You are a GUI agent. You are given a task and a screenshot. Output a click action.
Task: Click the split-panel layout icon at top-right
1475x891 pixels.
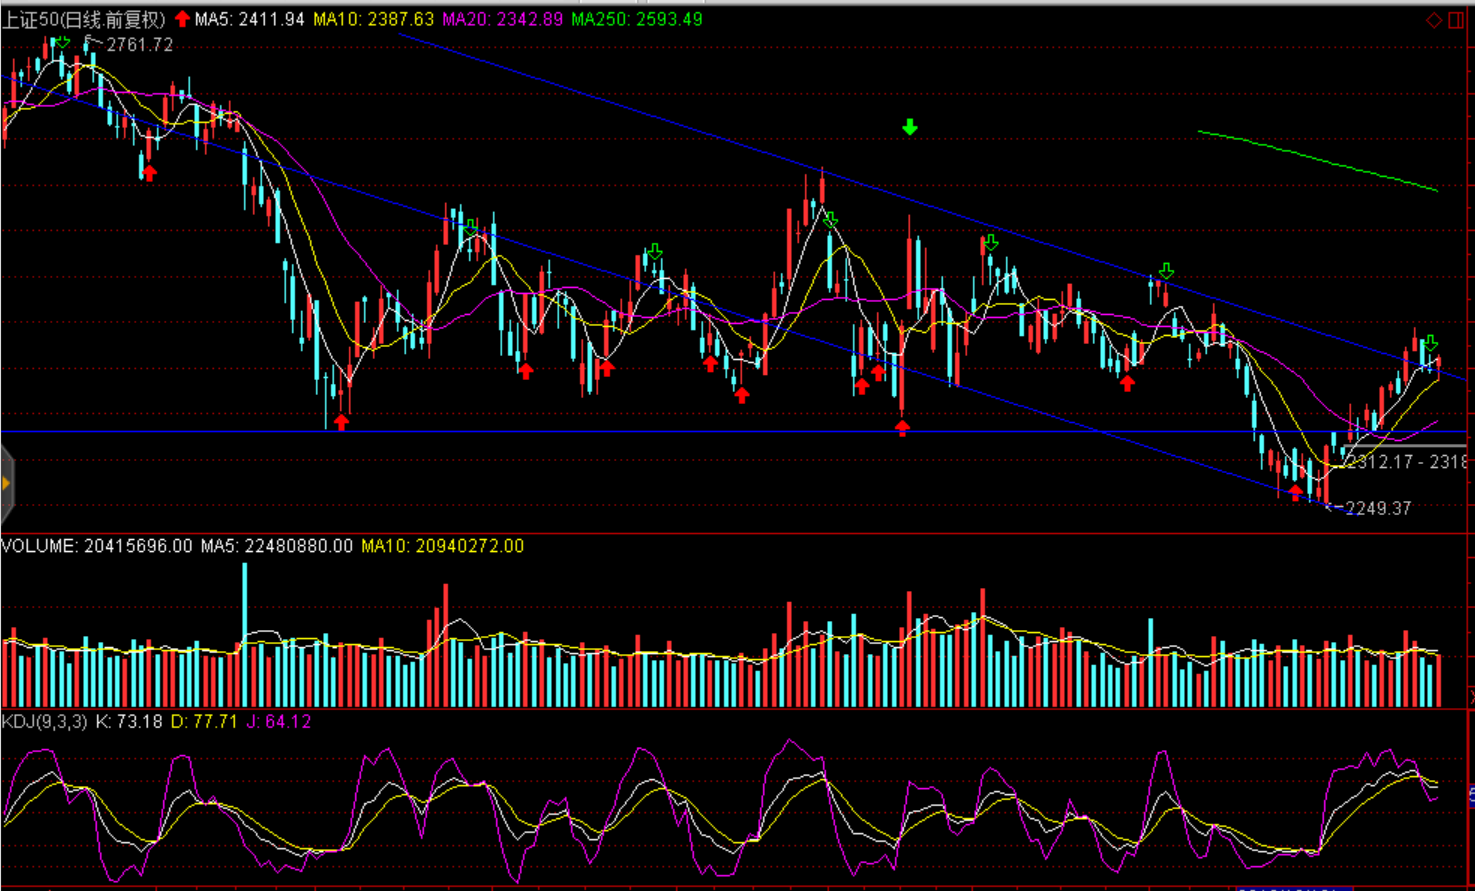[x=1455, y=20]
